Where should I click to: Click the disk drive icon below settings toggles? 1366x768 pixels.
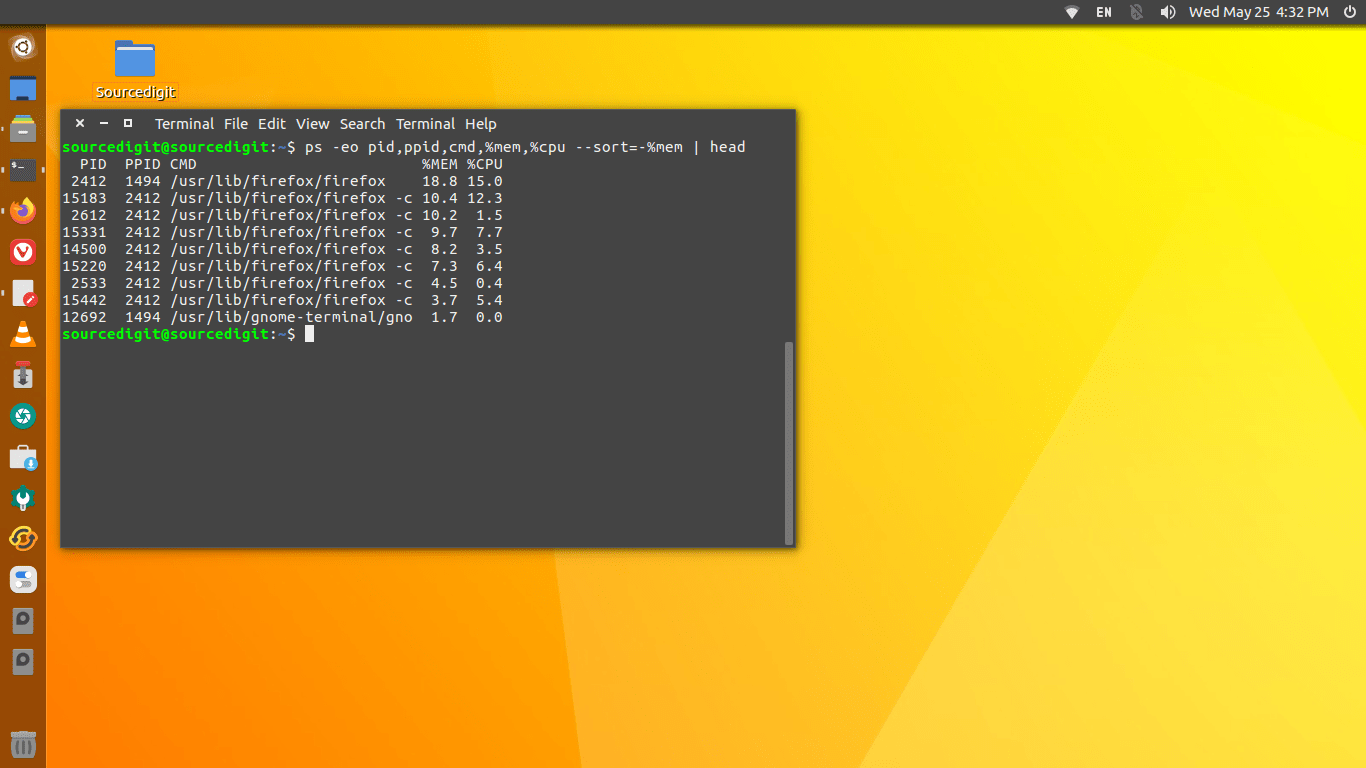[23, 621]
